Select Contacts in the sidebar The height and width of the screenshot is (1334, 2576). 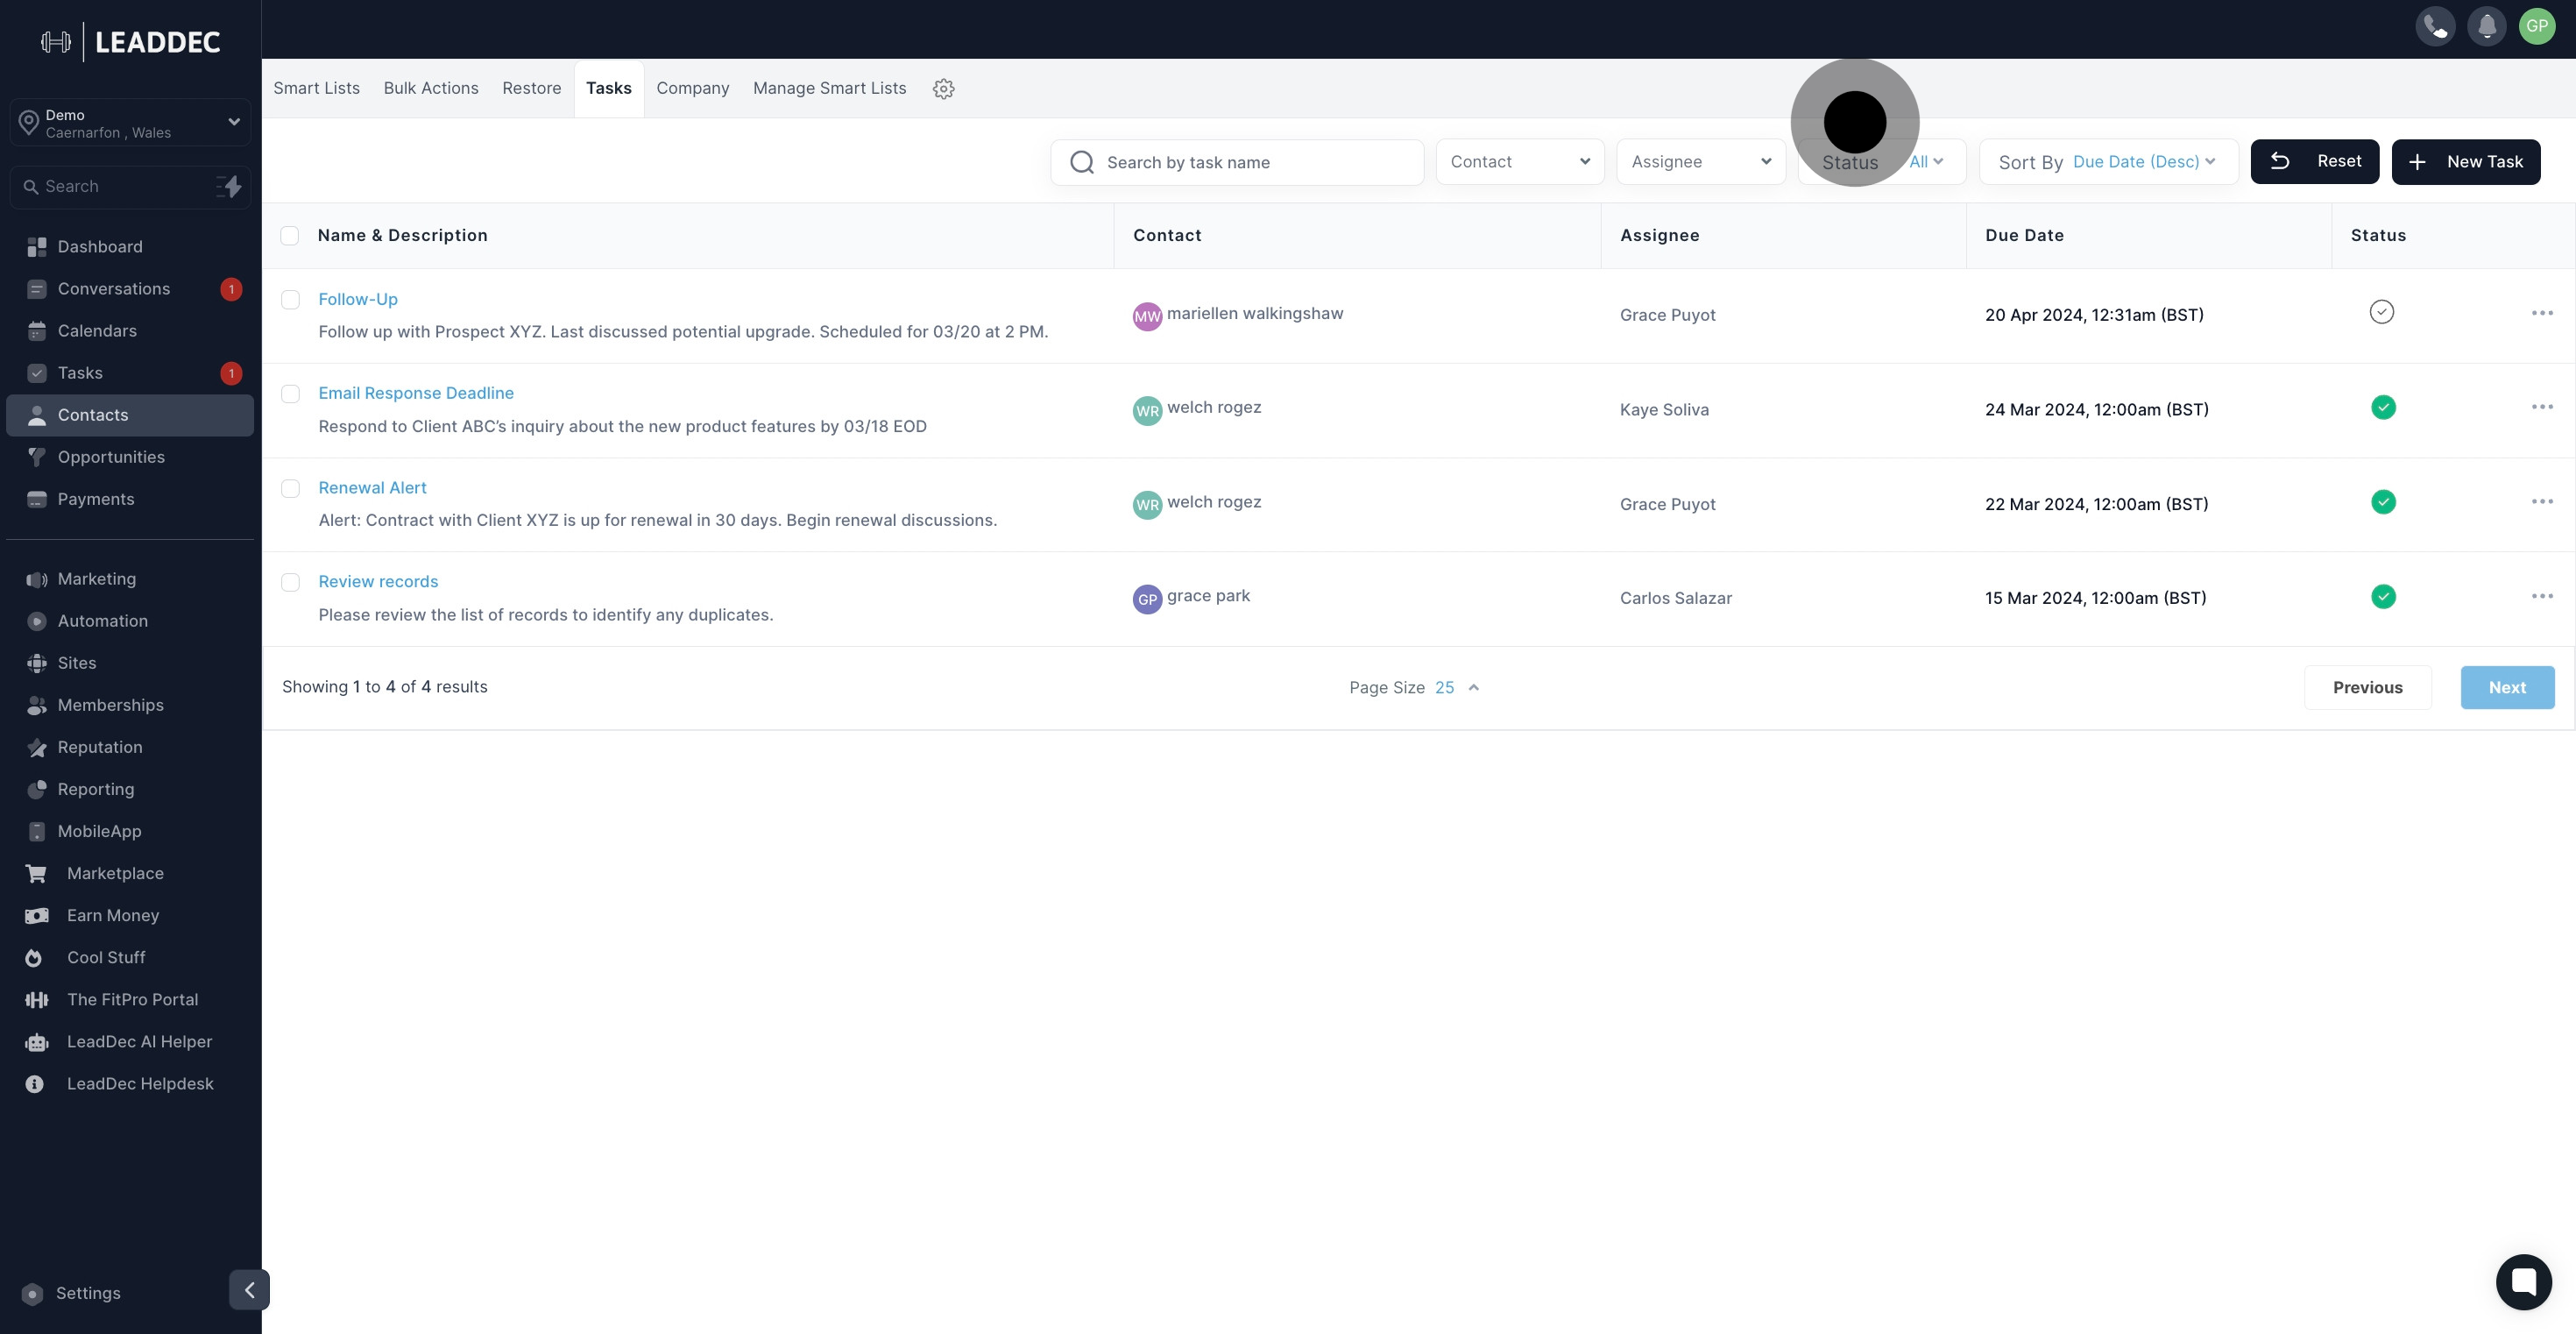tap(130, 415)
